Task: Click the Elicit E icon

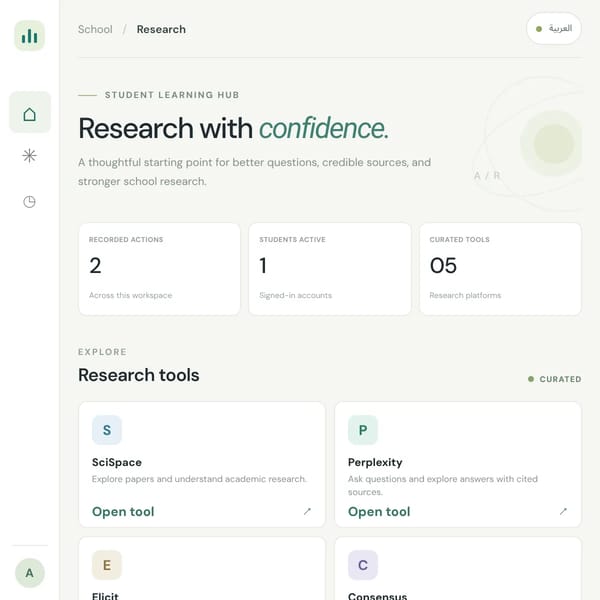Action: (x=107, y=565)
